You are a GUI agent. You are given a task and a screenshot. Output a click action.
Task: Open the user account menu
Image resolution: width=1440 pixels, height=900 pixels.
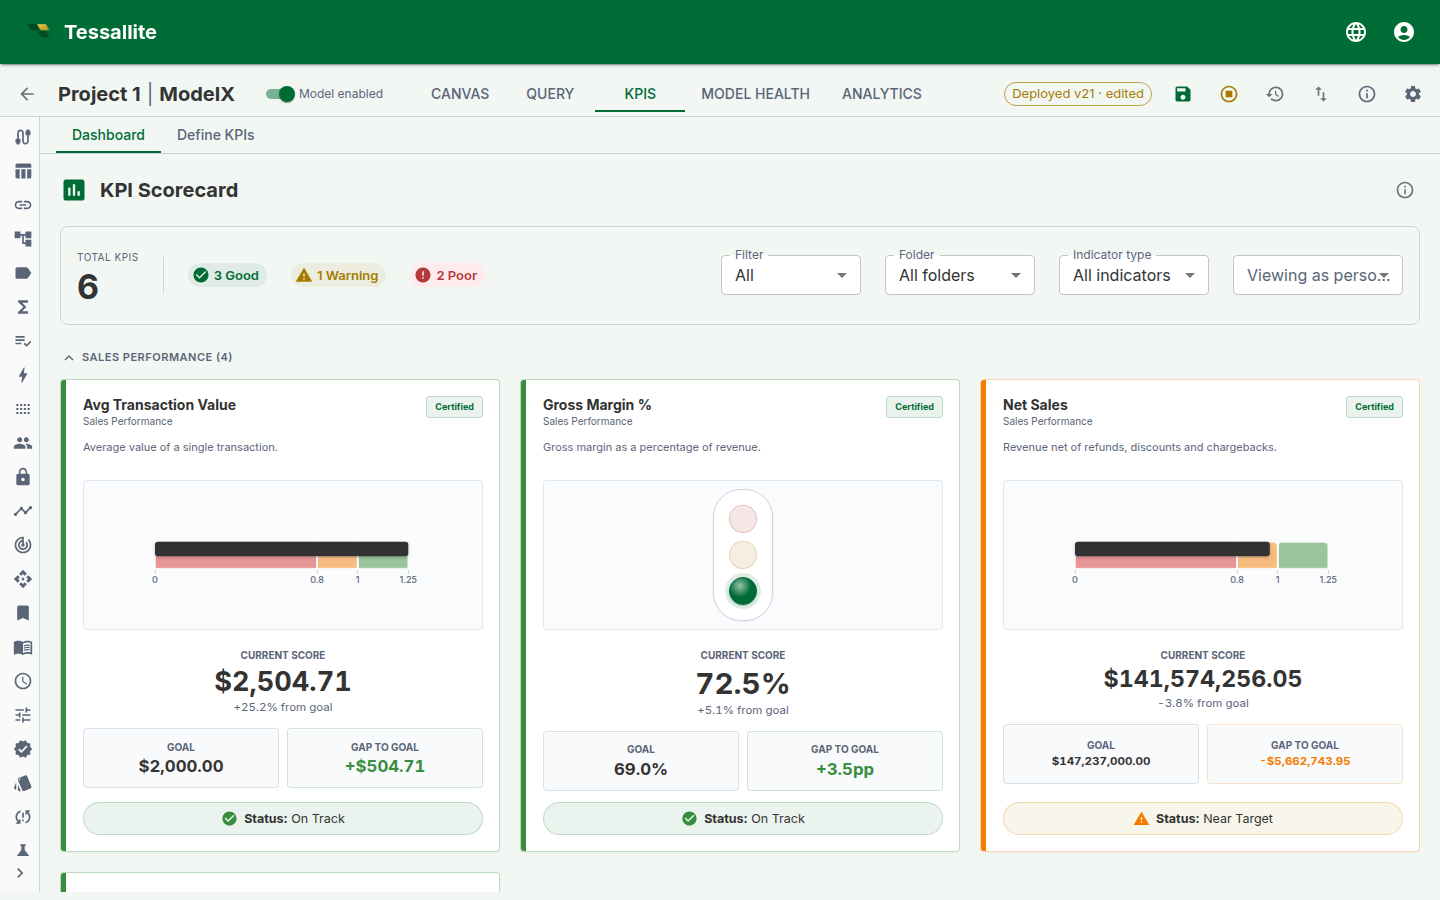pos(1404,32)
